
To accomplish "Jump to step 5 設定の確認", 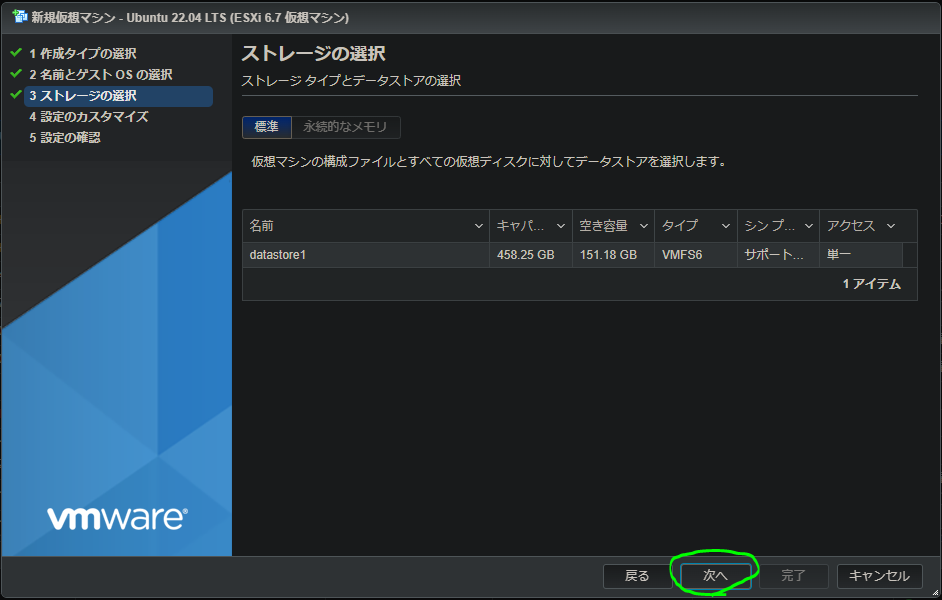I will pos(65,138).
